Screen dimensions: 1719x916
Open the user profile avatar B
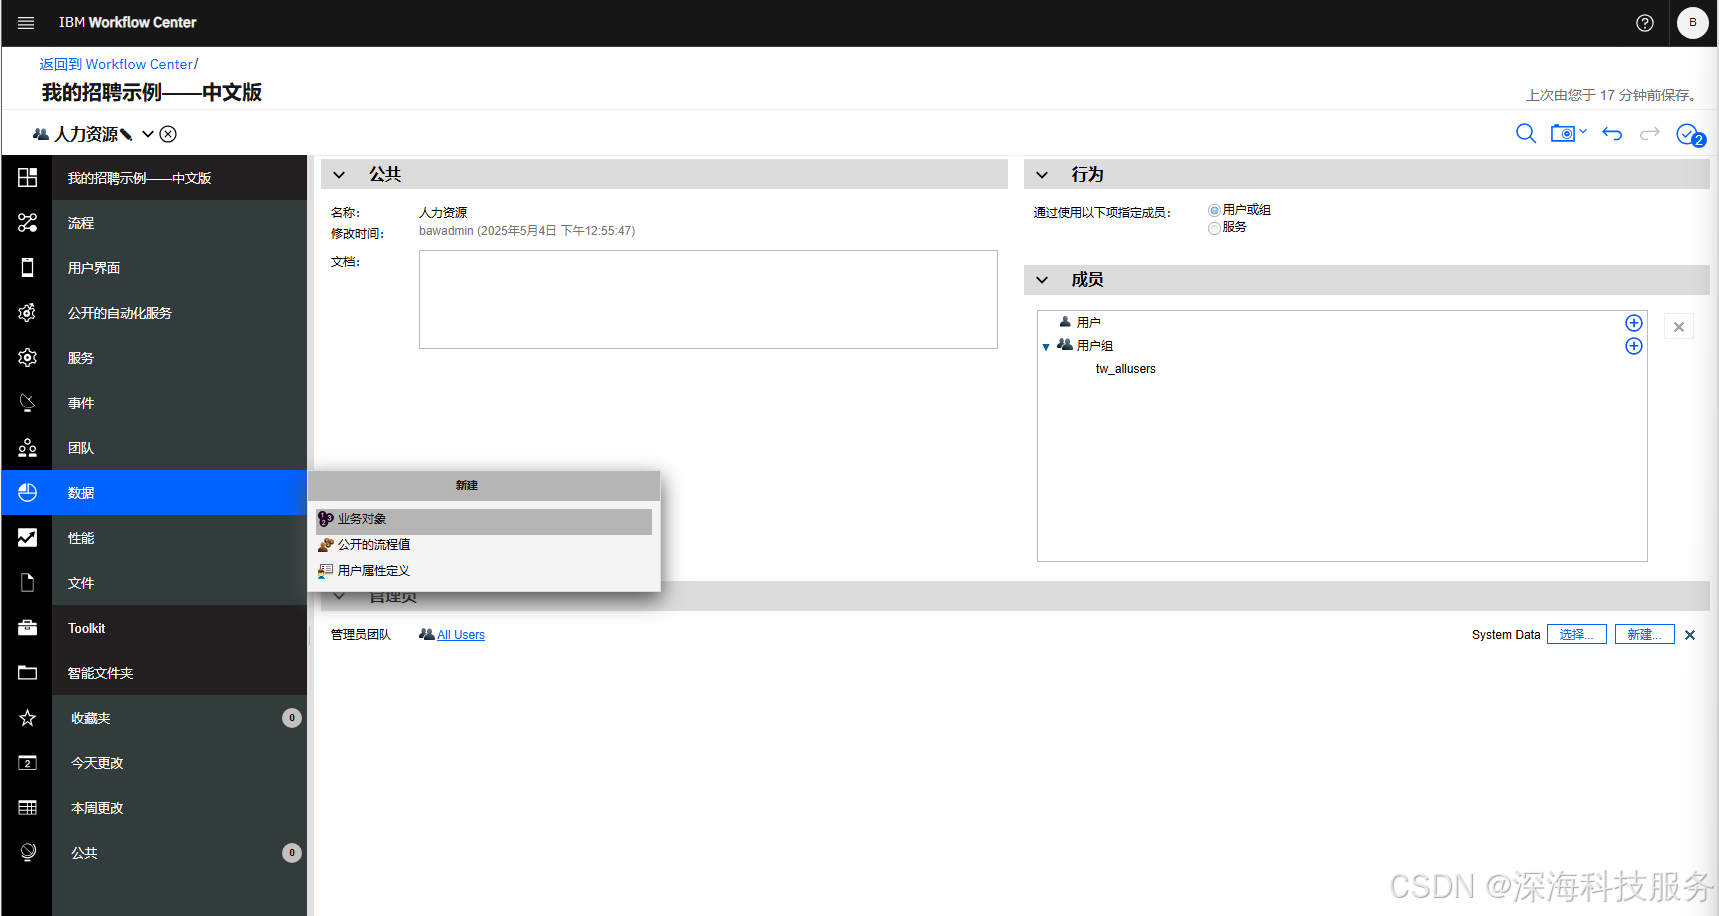[x=1693, y=22]
